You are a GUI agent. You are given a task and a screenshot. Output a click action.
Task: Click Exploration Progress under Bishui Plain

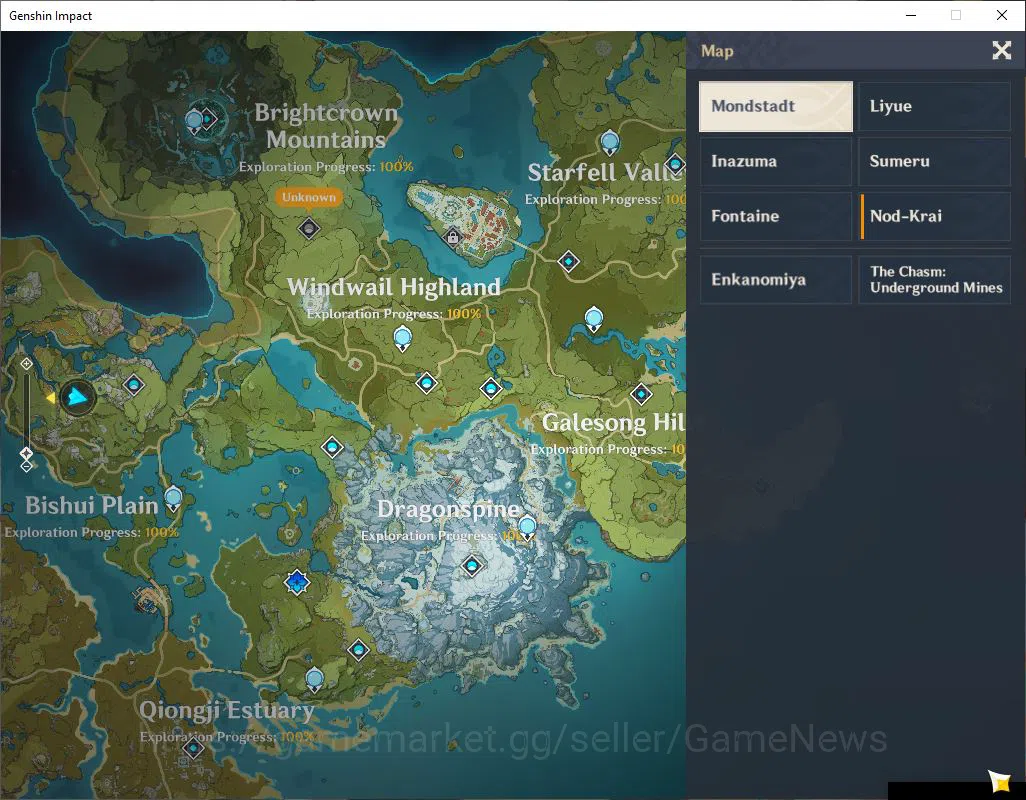click(92, 532)
